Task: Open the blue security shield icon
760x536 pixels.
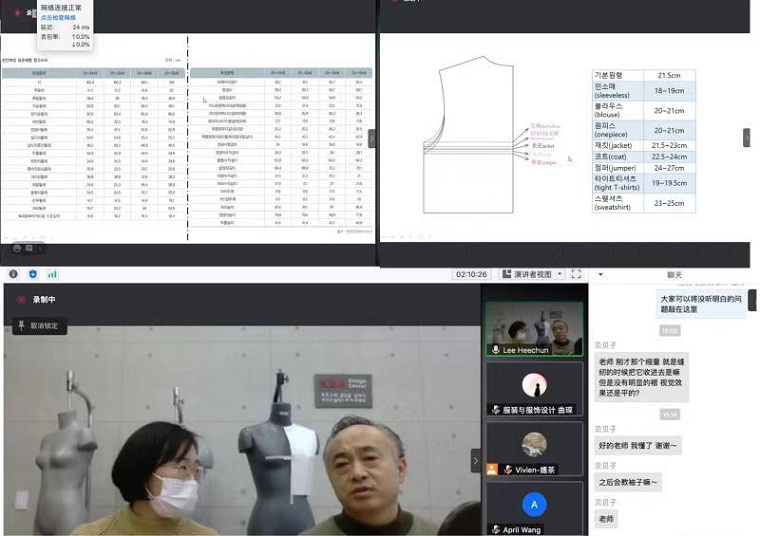Action: (x=32, y=274)
